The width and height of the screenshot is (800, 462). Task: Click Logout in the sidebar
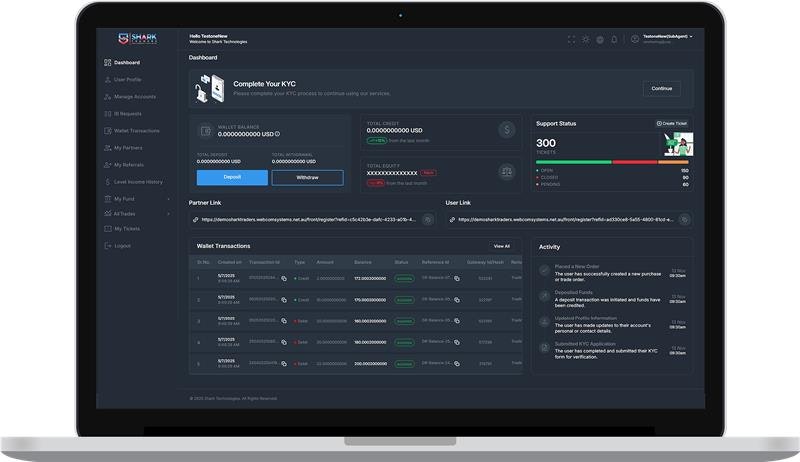coord(122,246)
